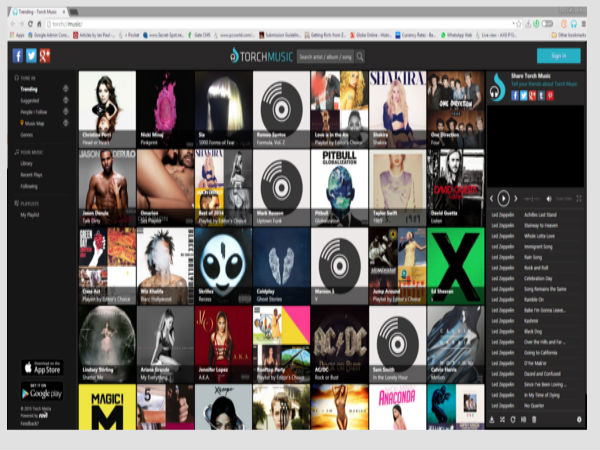The height and width of the screenshot is (450, 600).
Task: Open the Ed Sheeran X album tile
Action: tap(456, 266)
